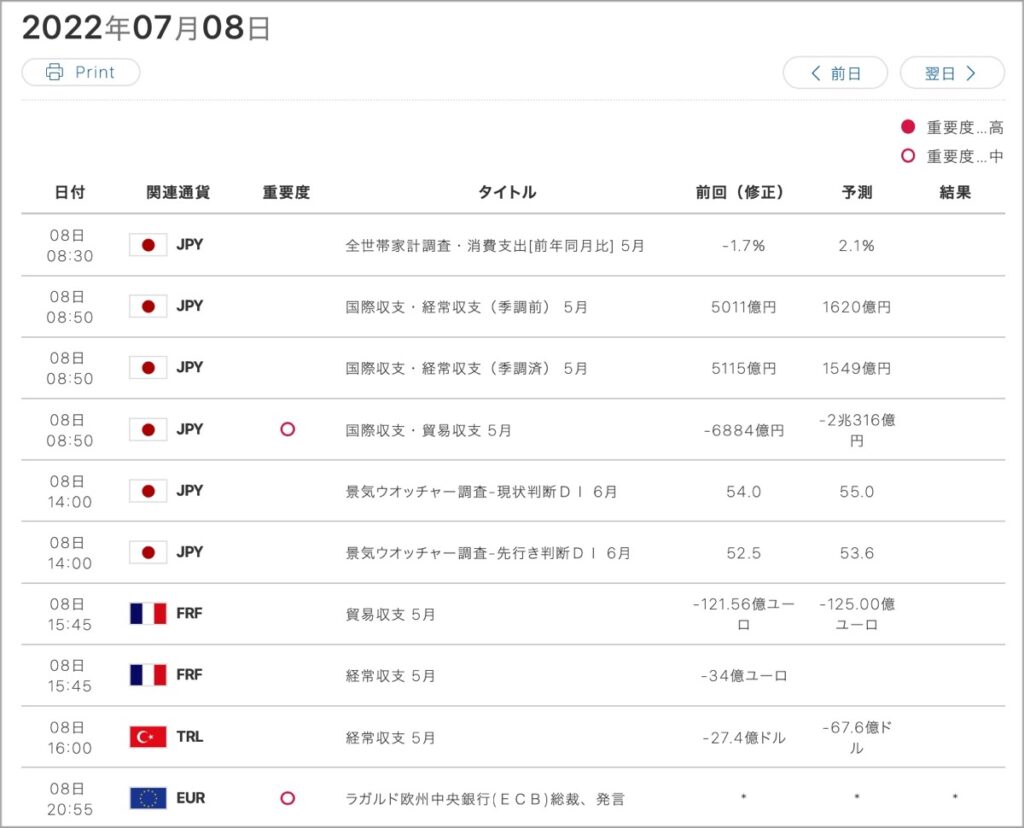Click forecast value 53.6
This screenshot has width=1024, height=828.
click(x=856, y=553)
